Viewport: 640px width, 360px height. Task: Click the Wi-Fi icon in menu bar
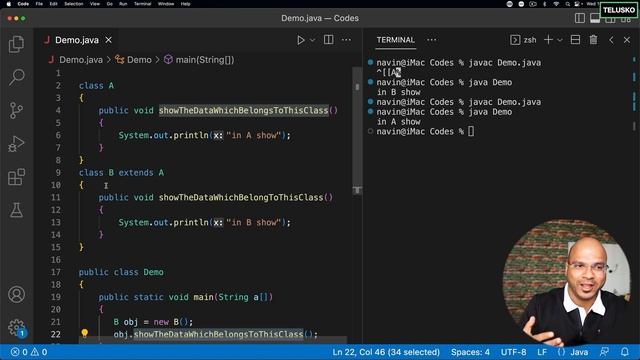click(556, 4)
